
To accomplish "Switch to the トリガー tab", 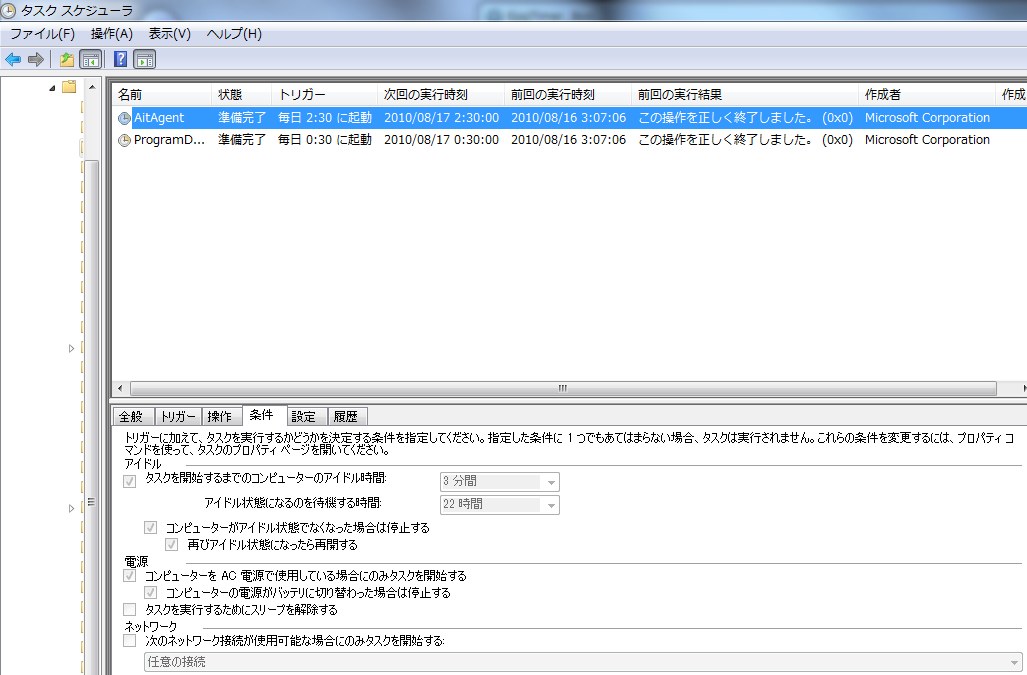I will pos(178,417).
